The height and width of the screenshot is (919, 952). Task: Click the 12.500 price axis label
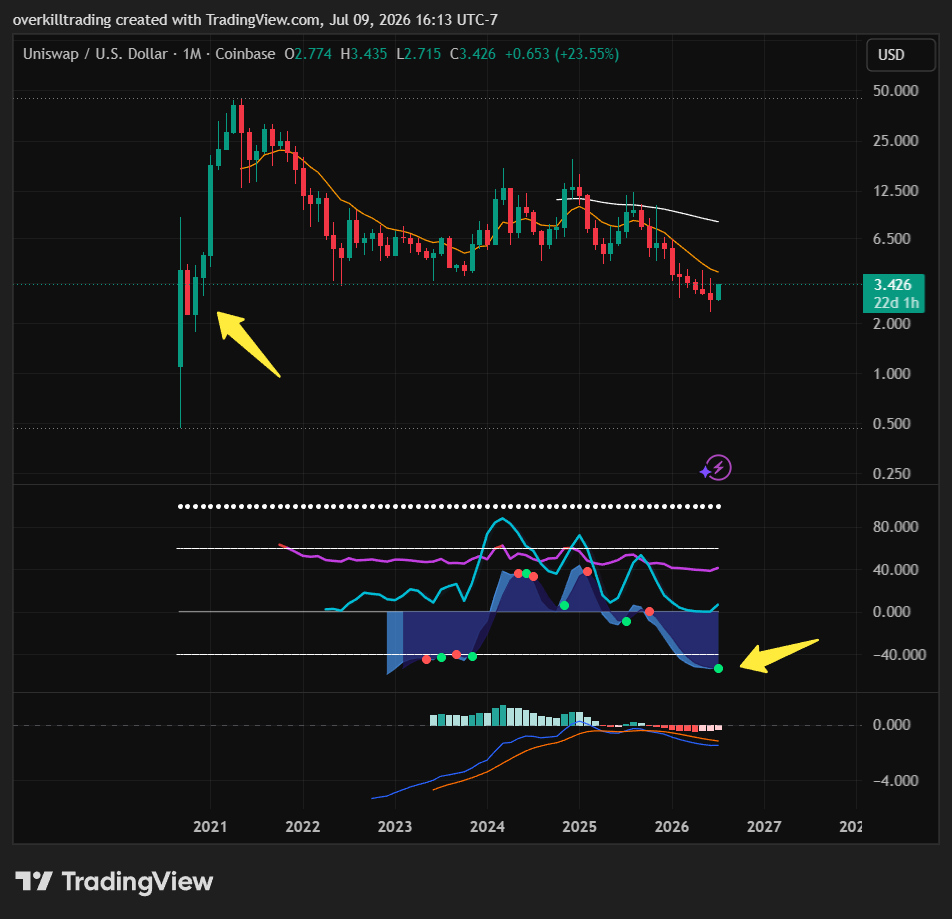[896, 191]
